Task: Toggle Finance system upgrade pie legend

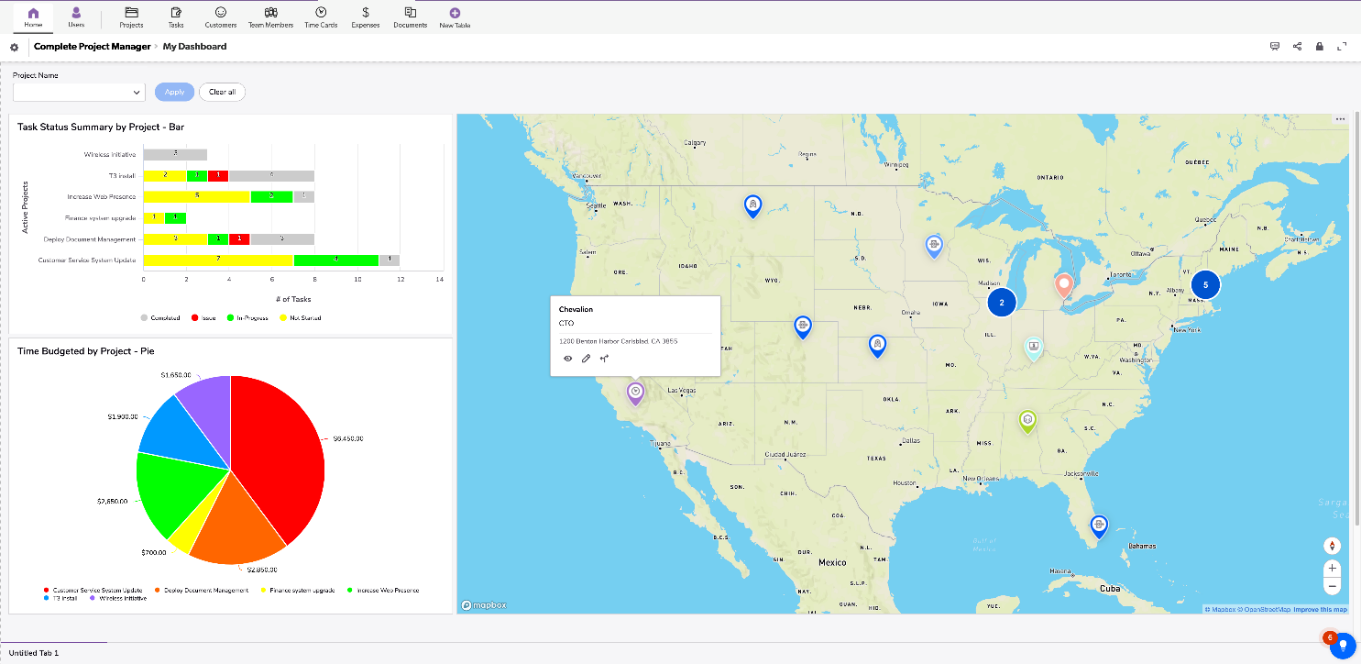Action: 298,591
